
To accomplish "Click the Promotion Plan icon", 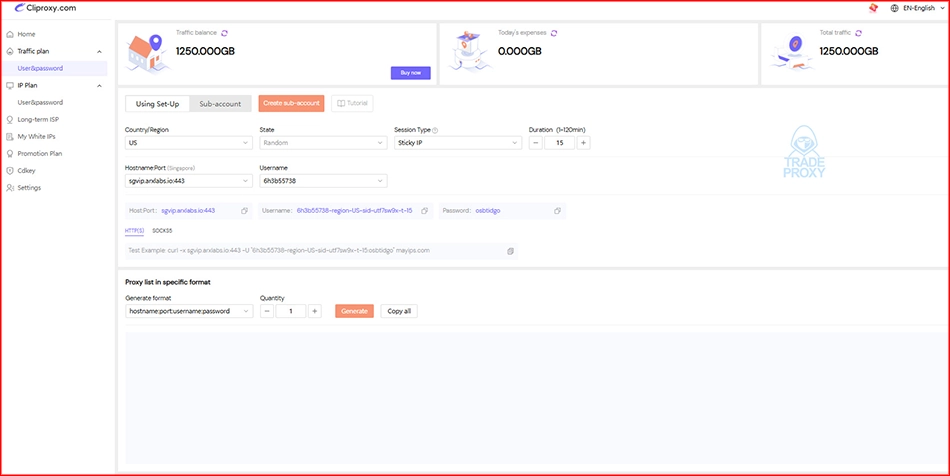I will [10, 153].
